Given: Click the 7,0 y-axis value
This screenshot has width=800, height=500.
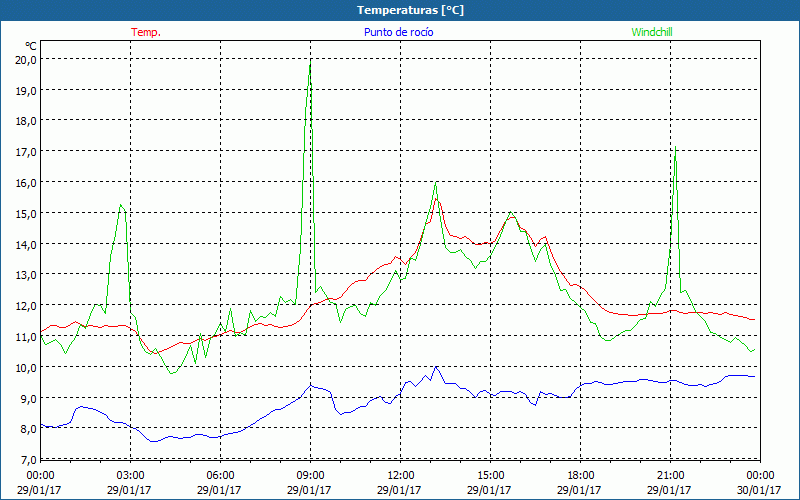Looking at the screenshot, I should coord(29,459).
